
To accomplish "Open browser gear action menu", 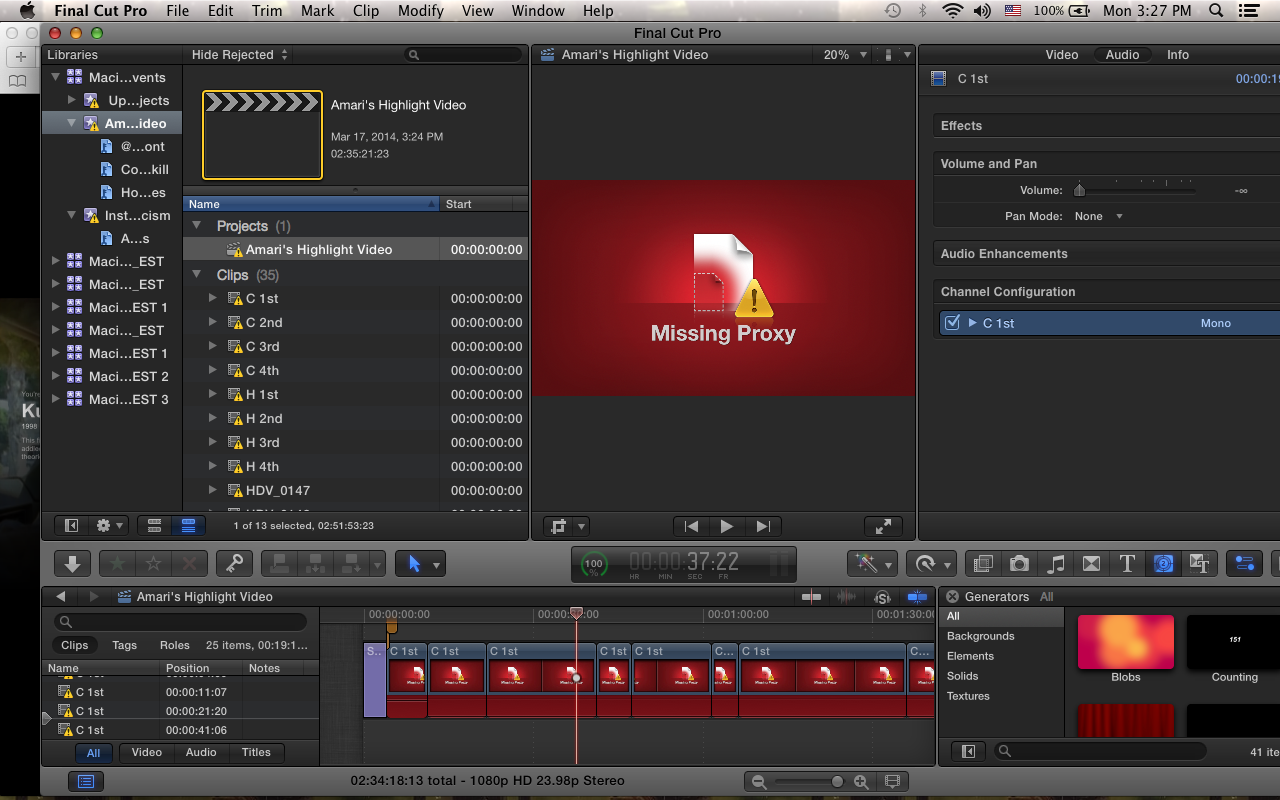I will 109,525.
